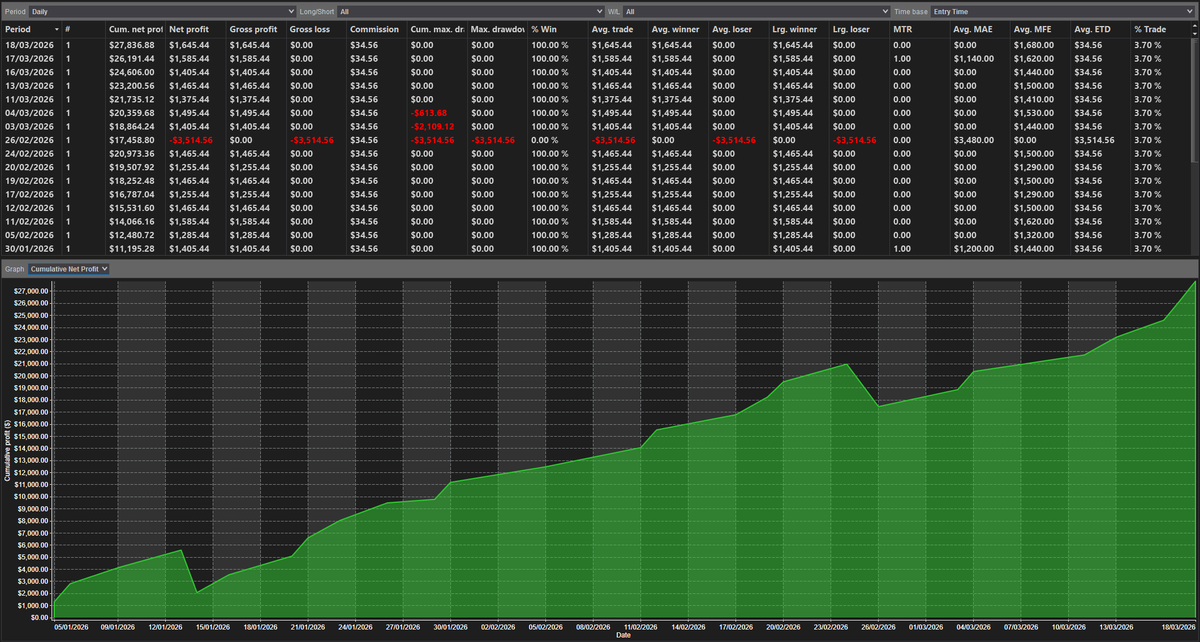This screenshot has width=1200, height=642.
Task: Click the 05/01/2026 label on chart date axis
Action: click(69, 627)
